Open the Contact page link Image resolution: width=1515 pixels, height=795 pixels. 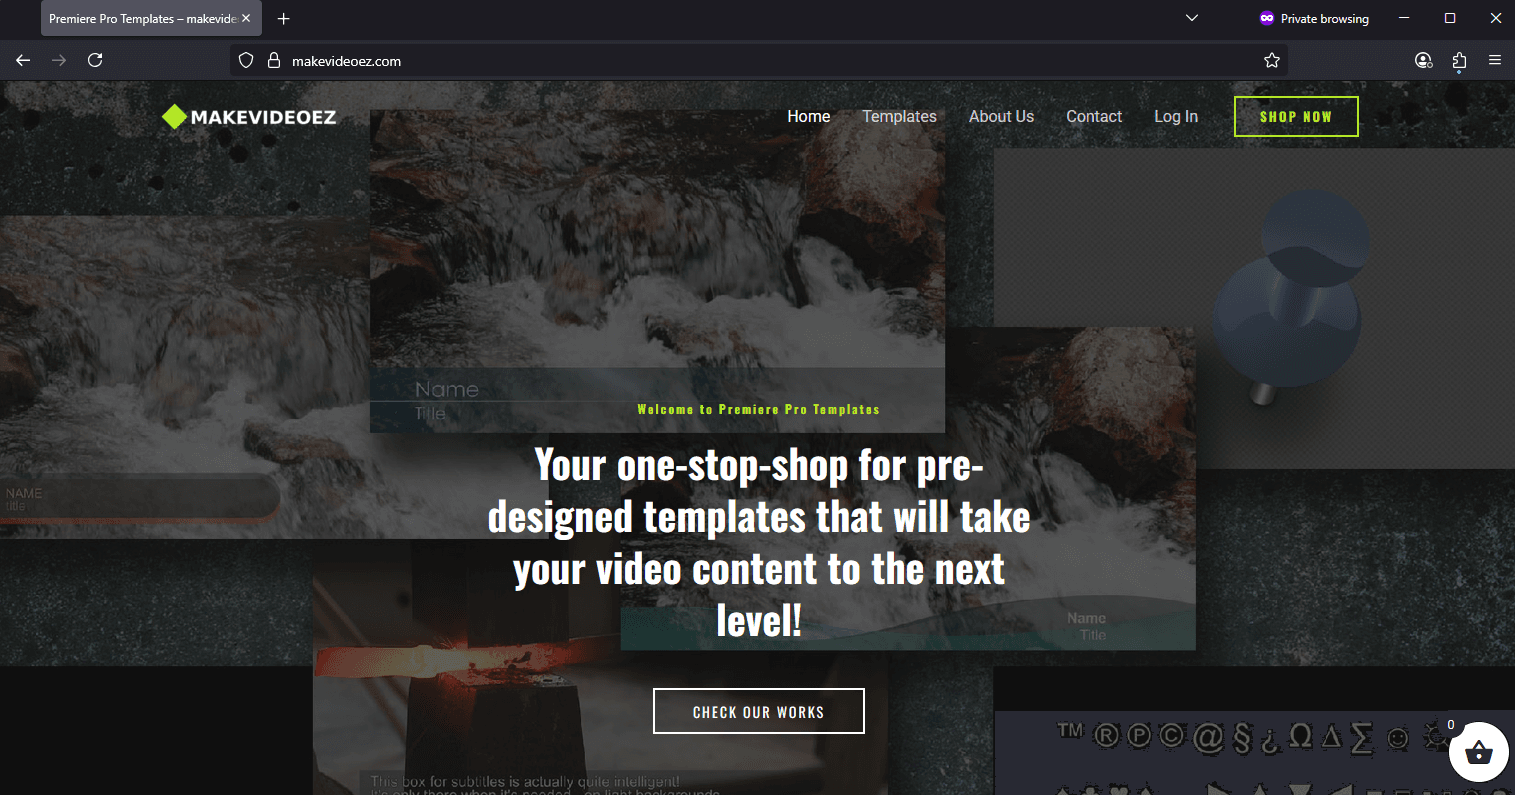click(x=1094, y=117)
